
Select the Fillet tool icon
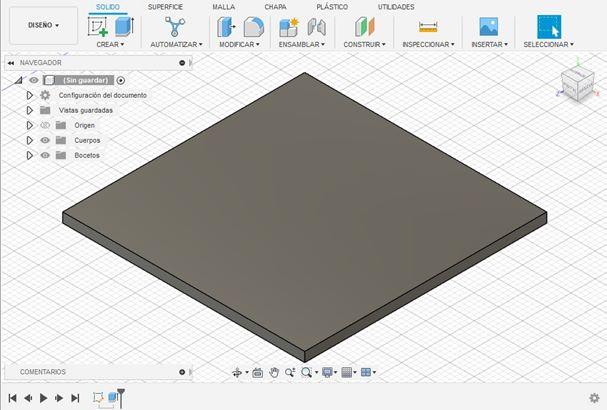pos(254,27)
